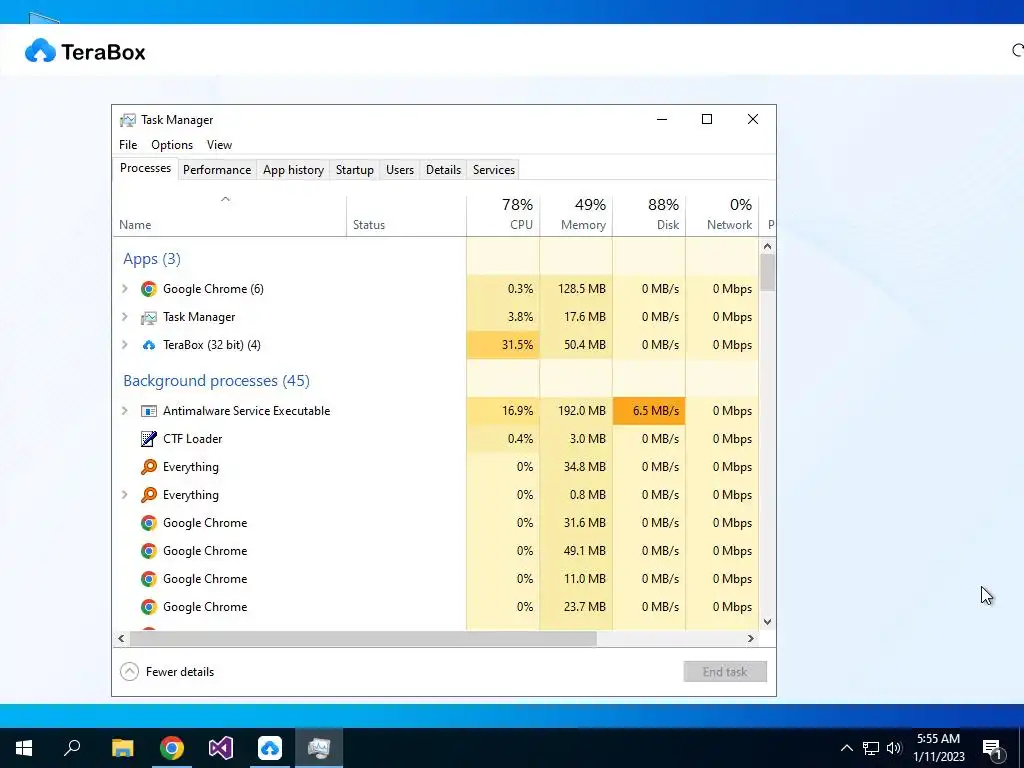Viewport: 1024px width, 768px height.
Task: Click the Task Manager row icon under Apps
Action: tap(149, 317)
